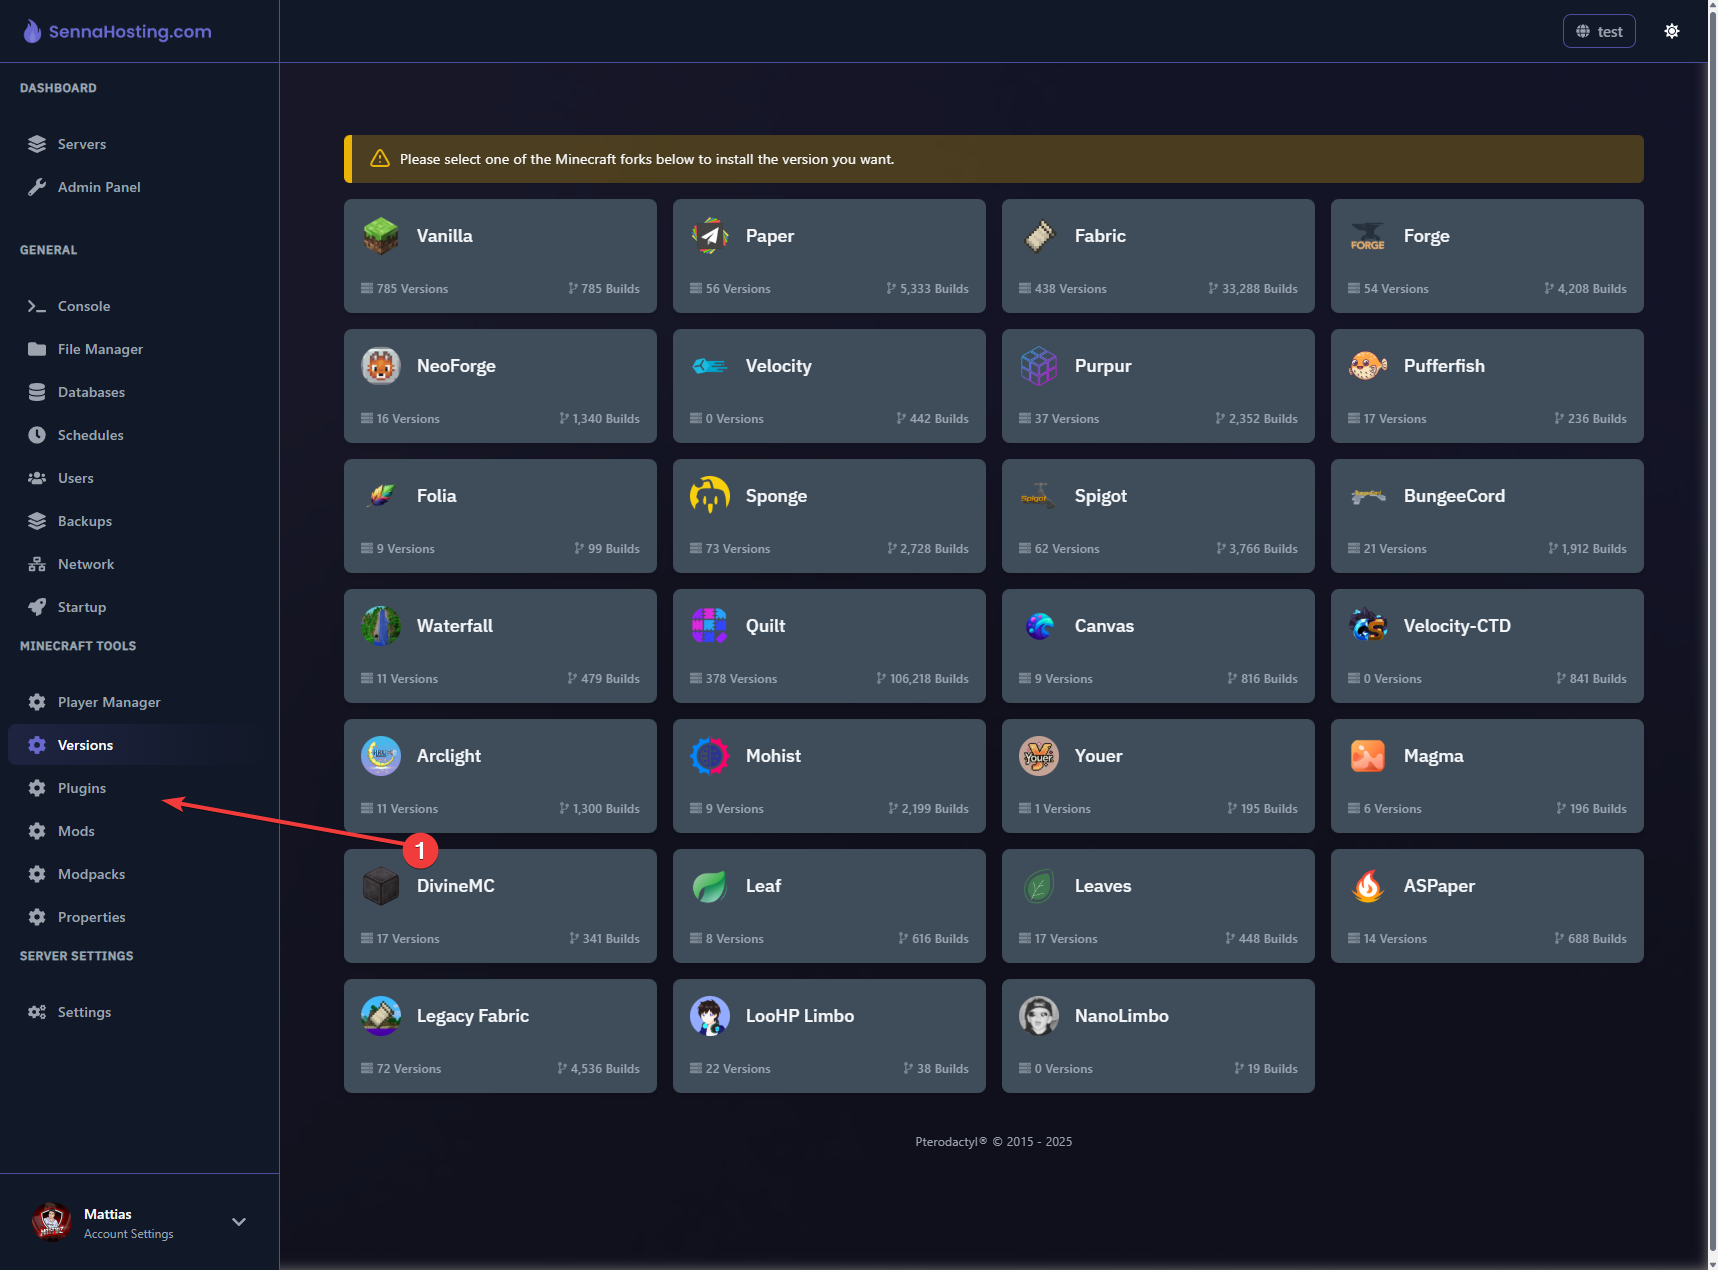The image size is (1718, 1270).
Task: Open the test server selector
Action: point(1598,31)
